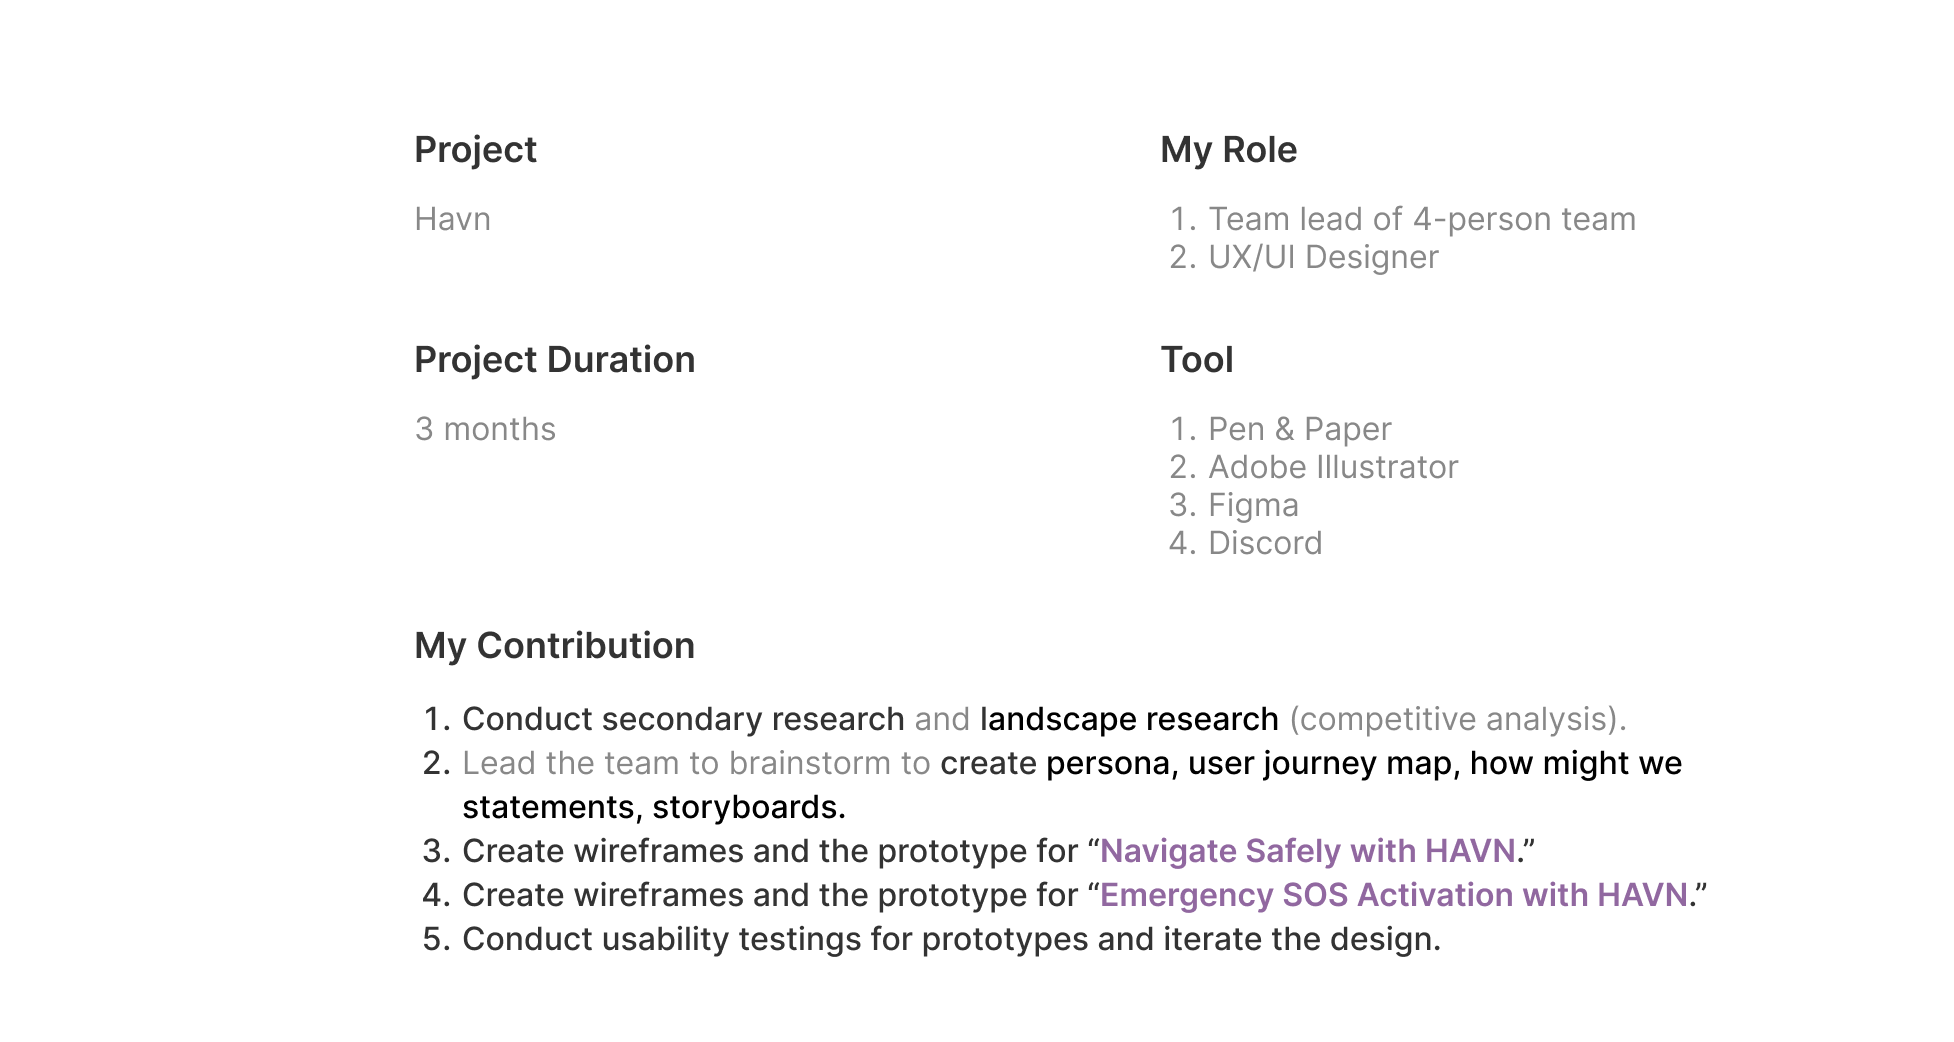Image resolution: width=1954 pixels, height=1042 pixels.
Task: Click the 3 months duration text
Action: point(486,429)
